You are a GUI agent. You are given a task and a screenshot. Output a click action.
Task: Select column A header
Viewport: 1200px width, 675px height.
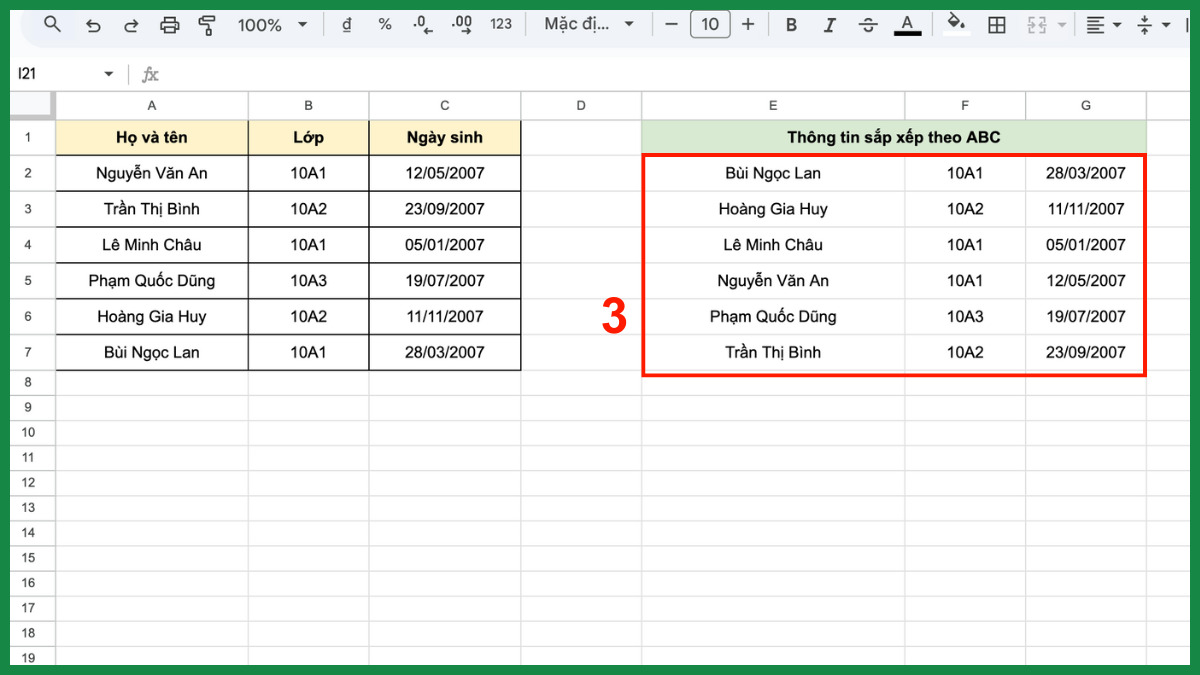[152, 105]
